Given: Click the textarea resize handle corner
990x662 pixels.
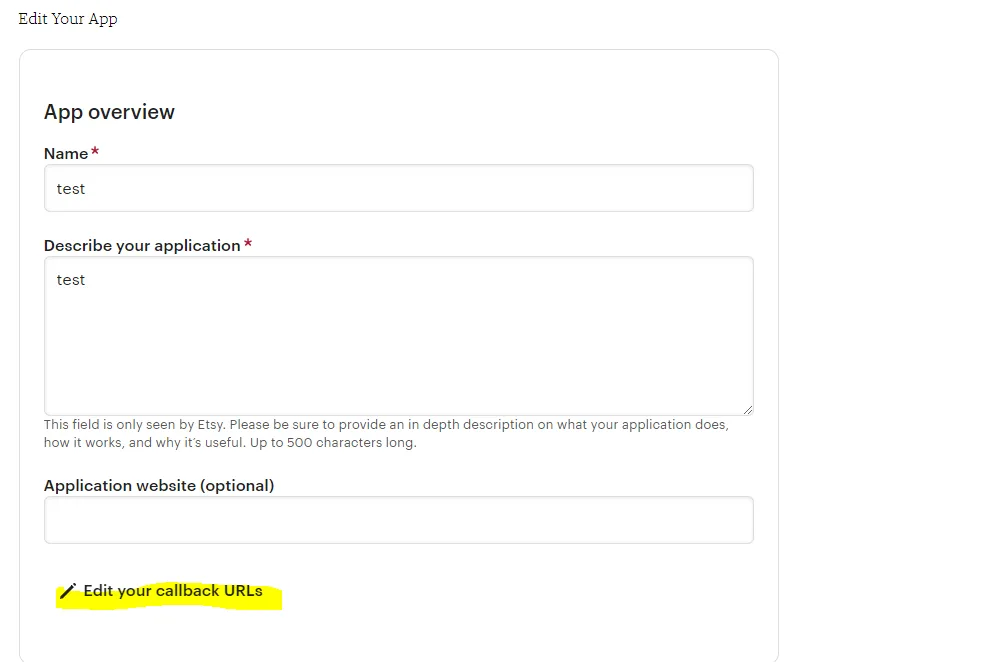Looking at the screenshot, I should (x=748, y=410).
